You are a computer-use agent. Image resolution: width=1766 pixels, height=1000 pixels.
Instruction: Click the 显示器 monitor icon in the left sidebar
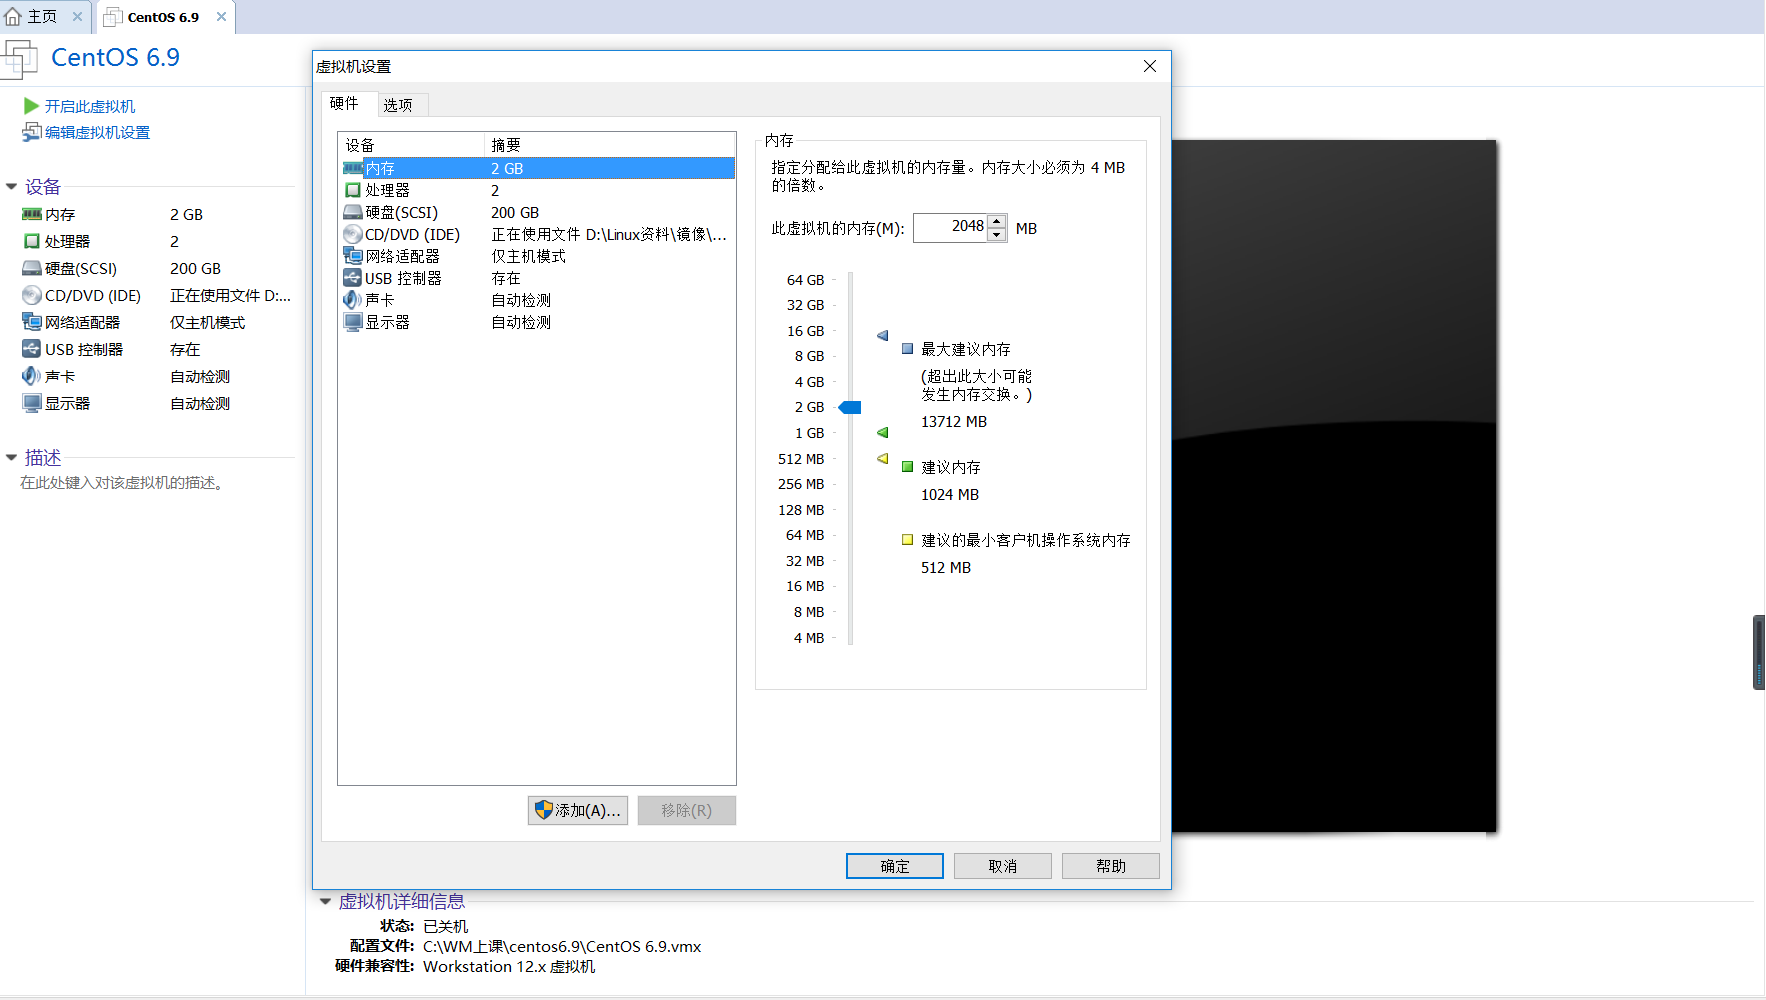pos(32,403)
